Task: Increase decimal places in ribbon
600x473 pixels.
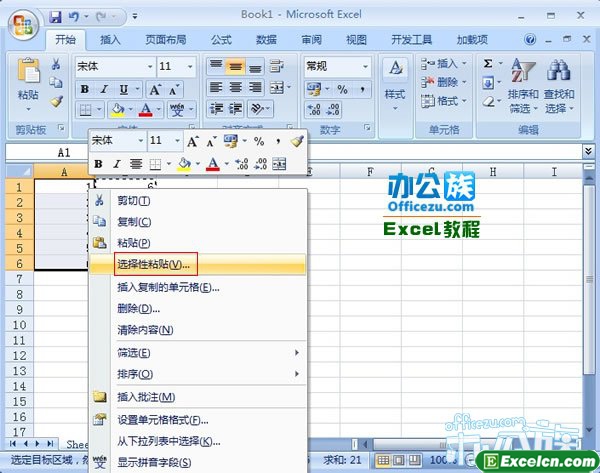Action: pyautogui.click(x=314, y=110)
